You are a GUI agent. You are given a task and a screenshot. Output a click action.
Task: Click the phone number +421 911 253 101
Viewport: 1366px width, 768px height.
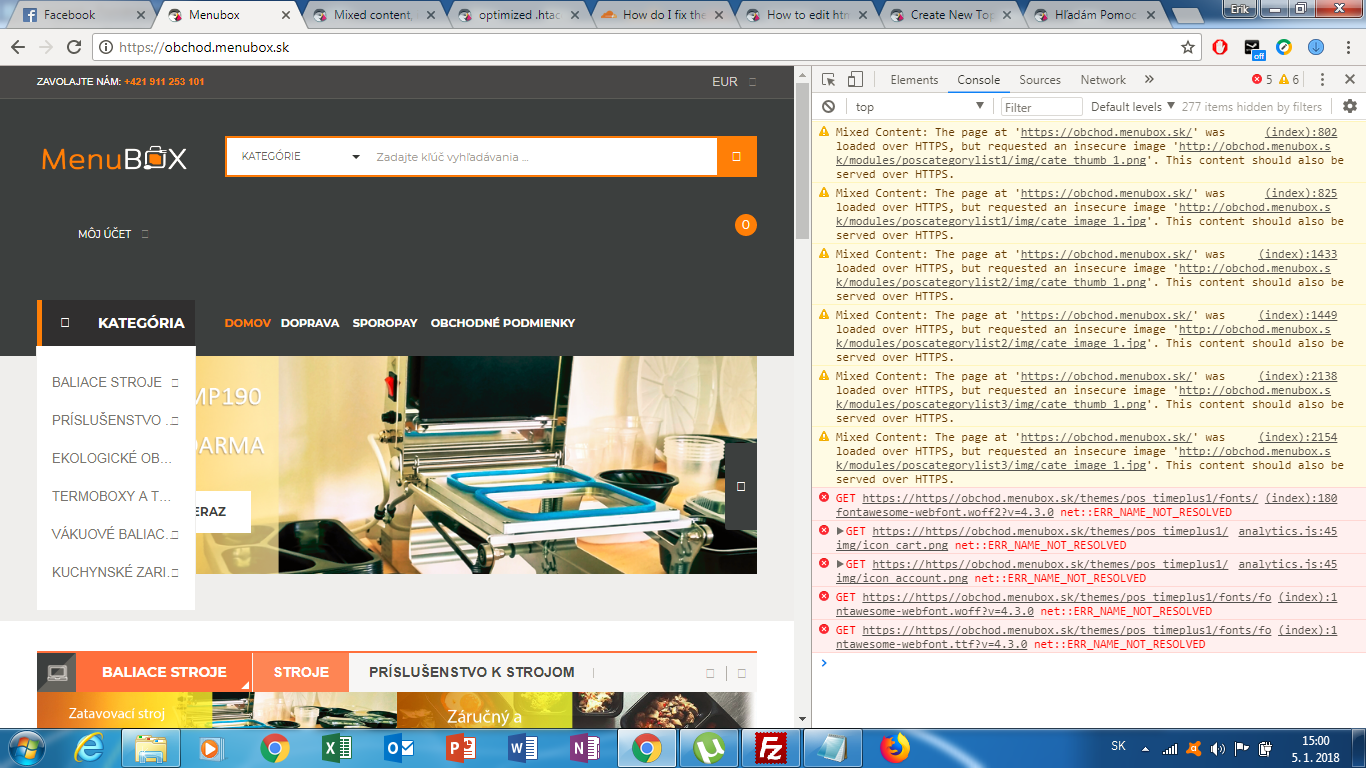point(164,82)
